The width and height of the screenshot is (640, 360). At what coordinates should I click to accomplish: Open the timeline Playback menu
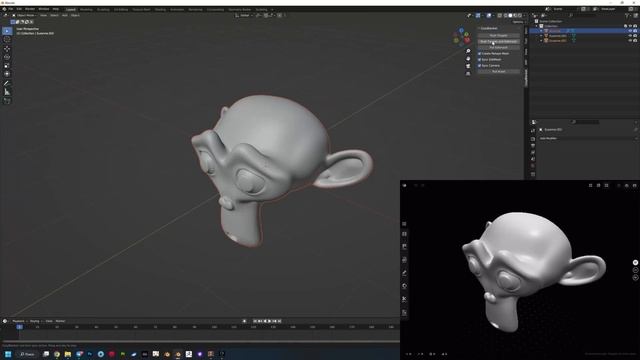tap(19, 321)
